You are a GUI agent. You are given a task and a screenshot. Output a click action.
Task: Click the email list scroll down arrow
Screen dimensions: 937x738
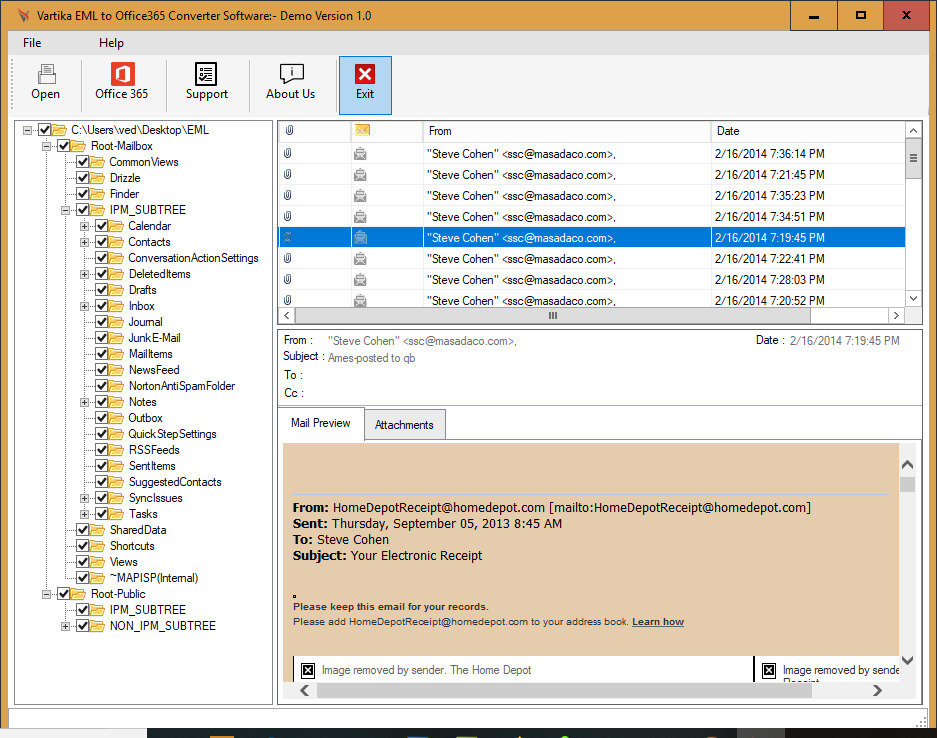[x=913, y=298]
